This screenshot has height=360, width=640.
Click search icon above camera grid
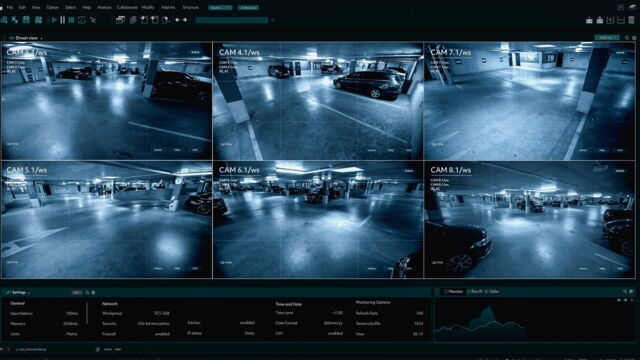pos(627,38)
